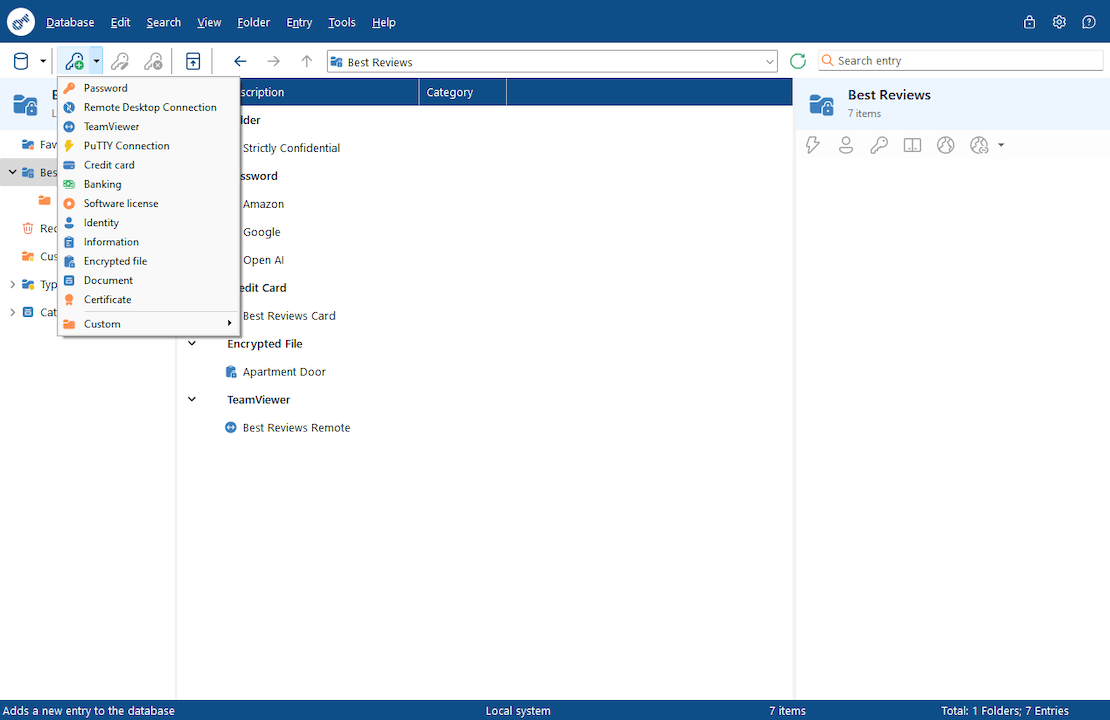Expand the Custom submenu

pos(149,324)
